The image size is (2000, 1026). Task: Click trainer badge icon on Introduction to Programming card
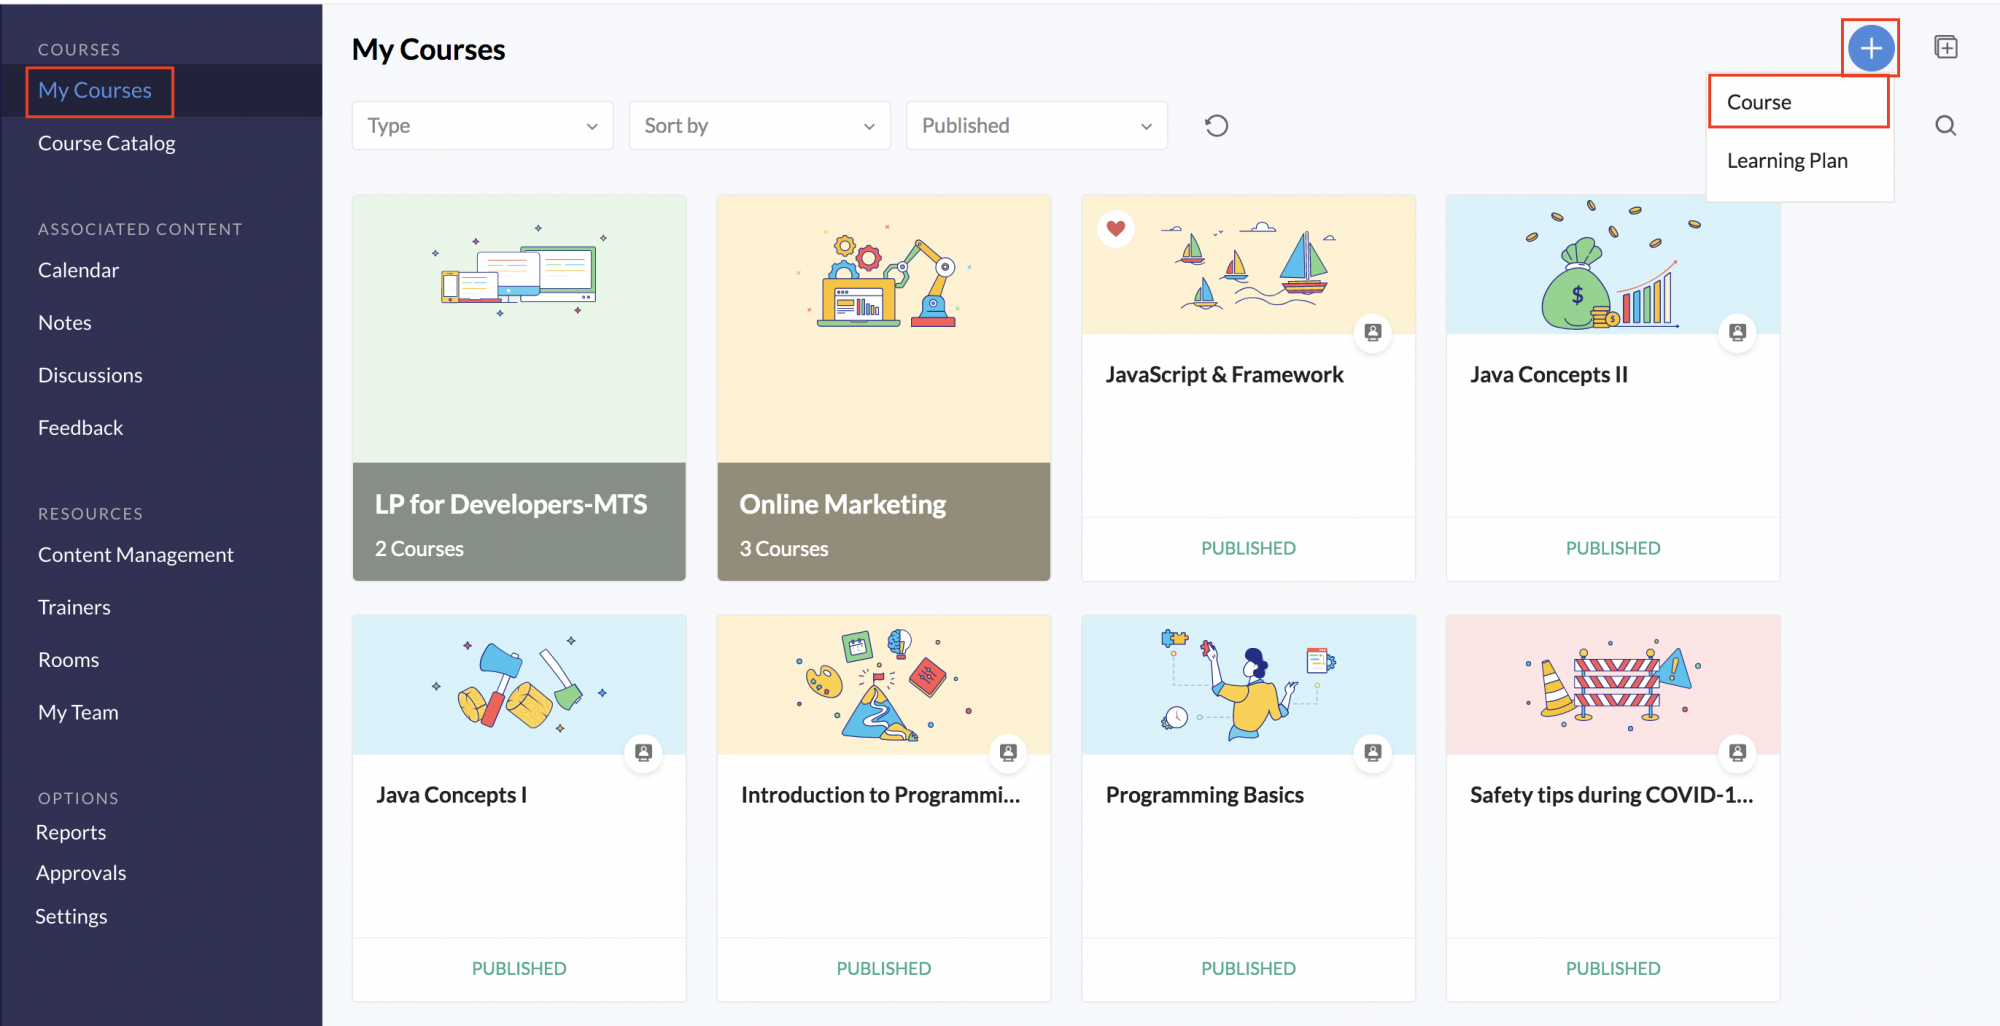(1008, 752)
